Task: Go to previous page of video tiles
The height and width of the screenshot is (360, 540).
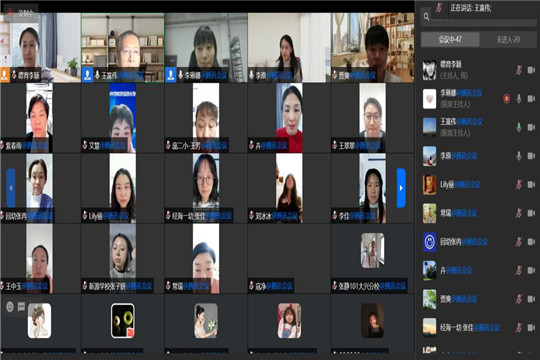Action: click(x=11, y=188)
